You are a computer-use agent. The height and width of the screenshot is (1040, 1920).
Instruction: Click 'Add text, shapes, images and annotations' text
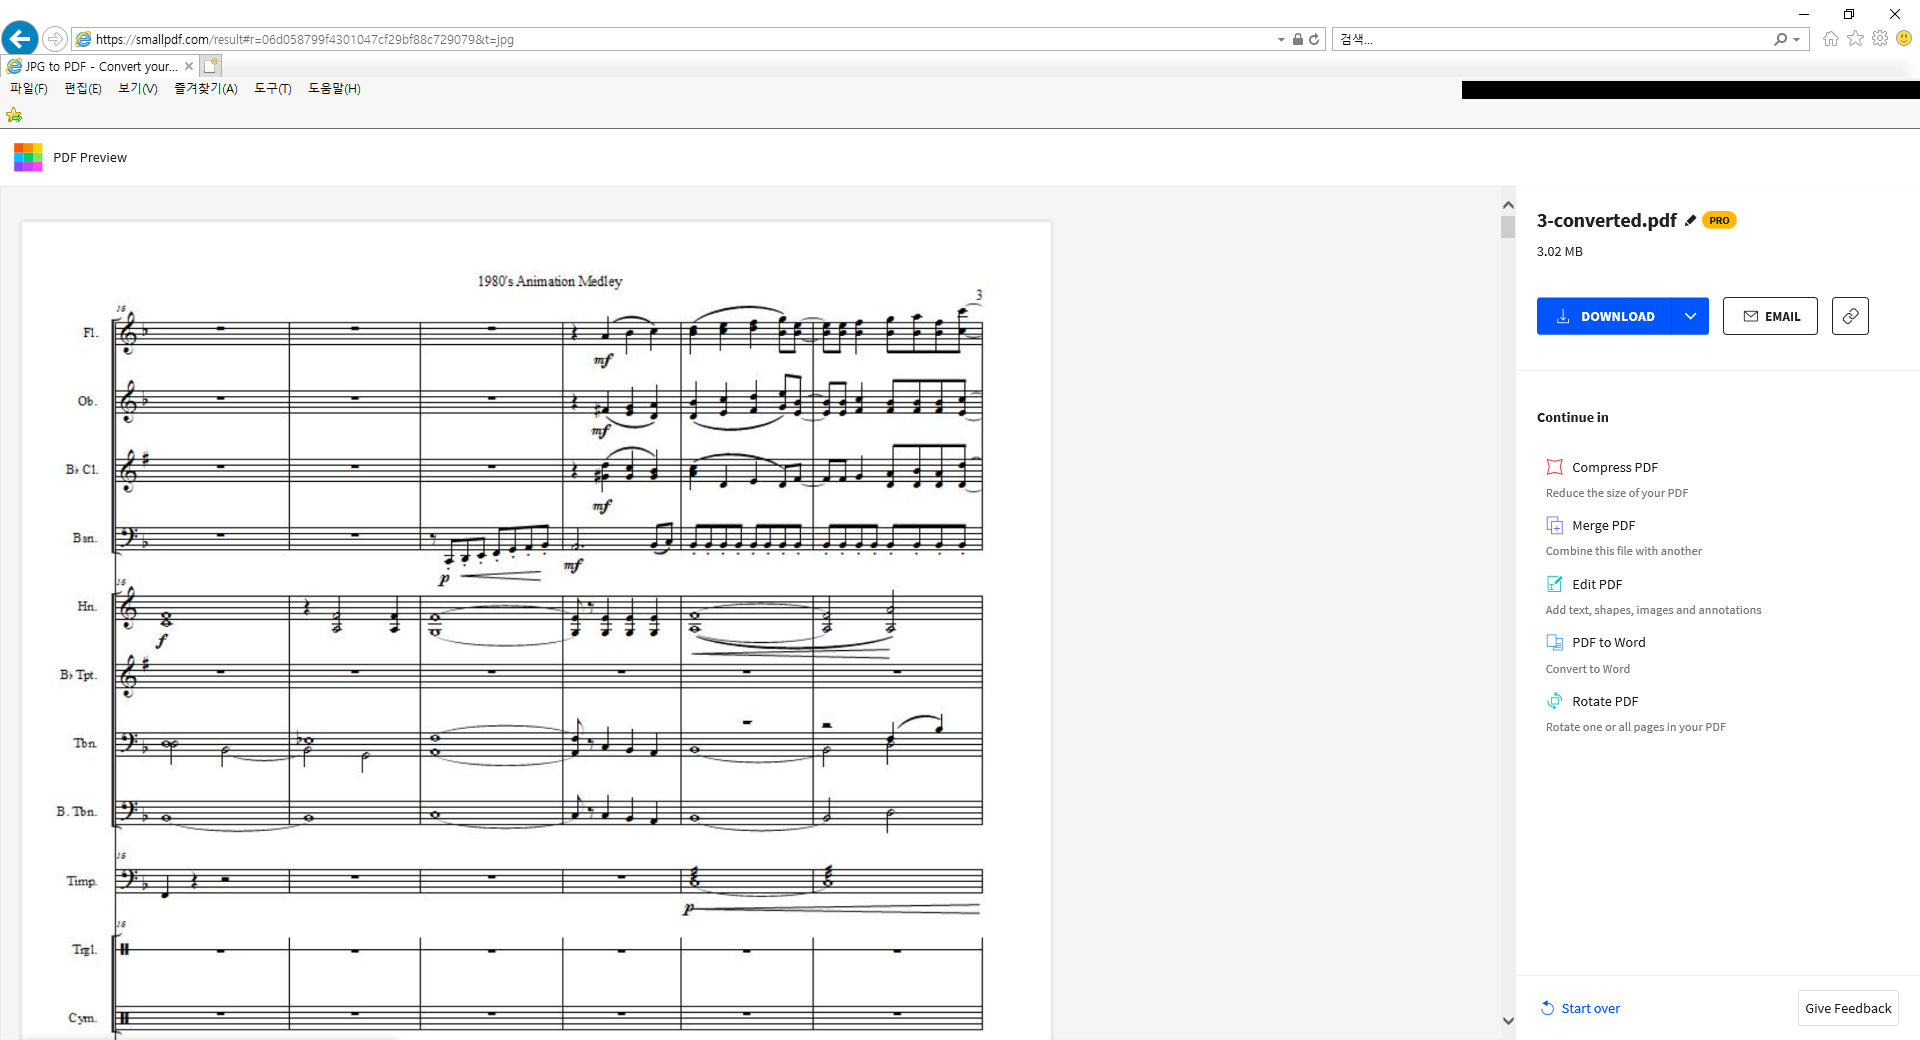(1654, 610)
